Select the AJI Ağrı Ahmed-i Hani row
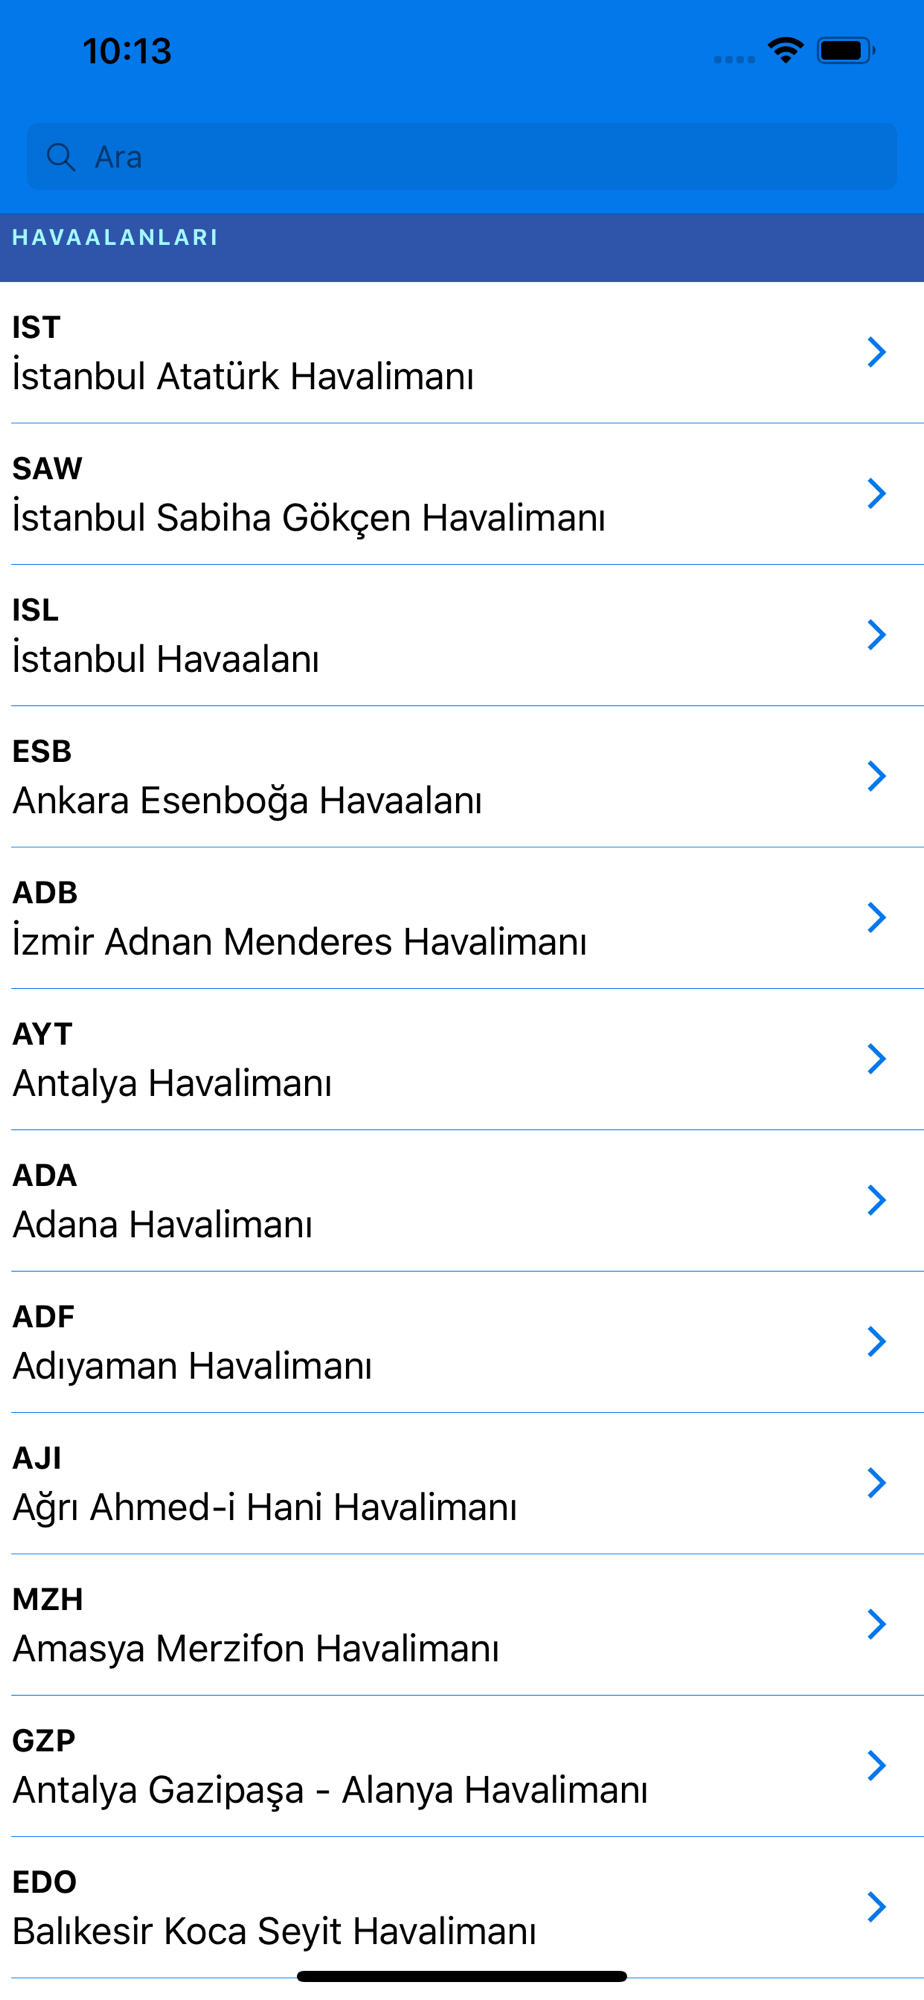 pos(462,1483)
